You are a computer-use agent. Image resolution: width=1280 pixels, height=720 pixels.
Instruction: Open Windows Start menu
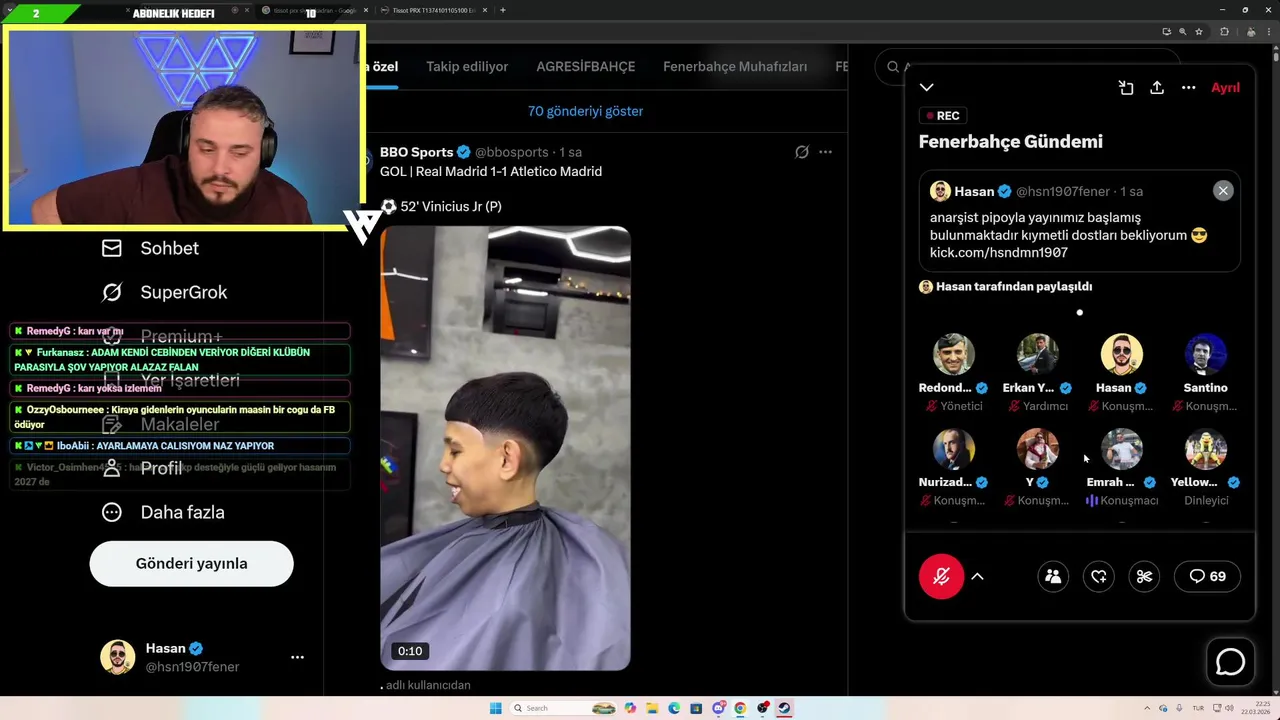point(495,708)
